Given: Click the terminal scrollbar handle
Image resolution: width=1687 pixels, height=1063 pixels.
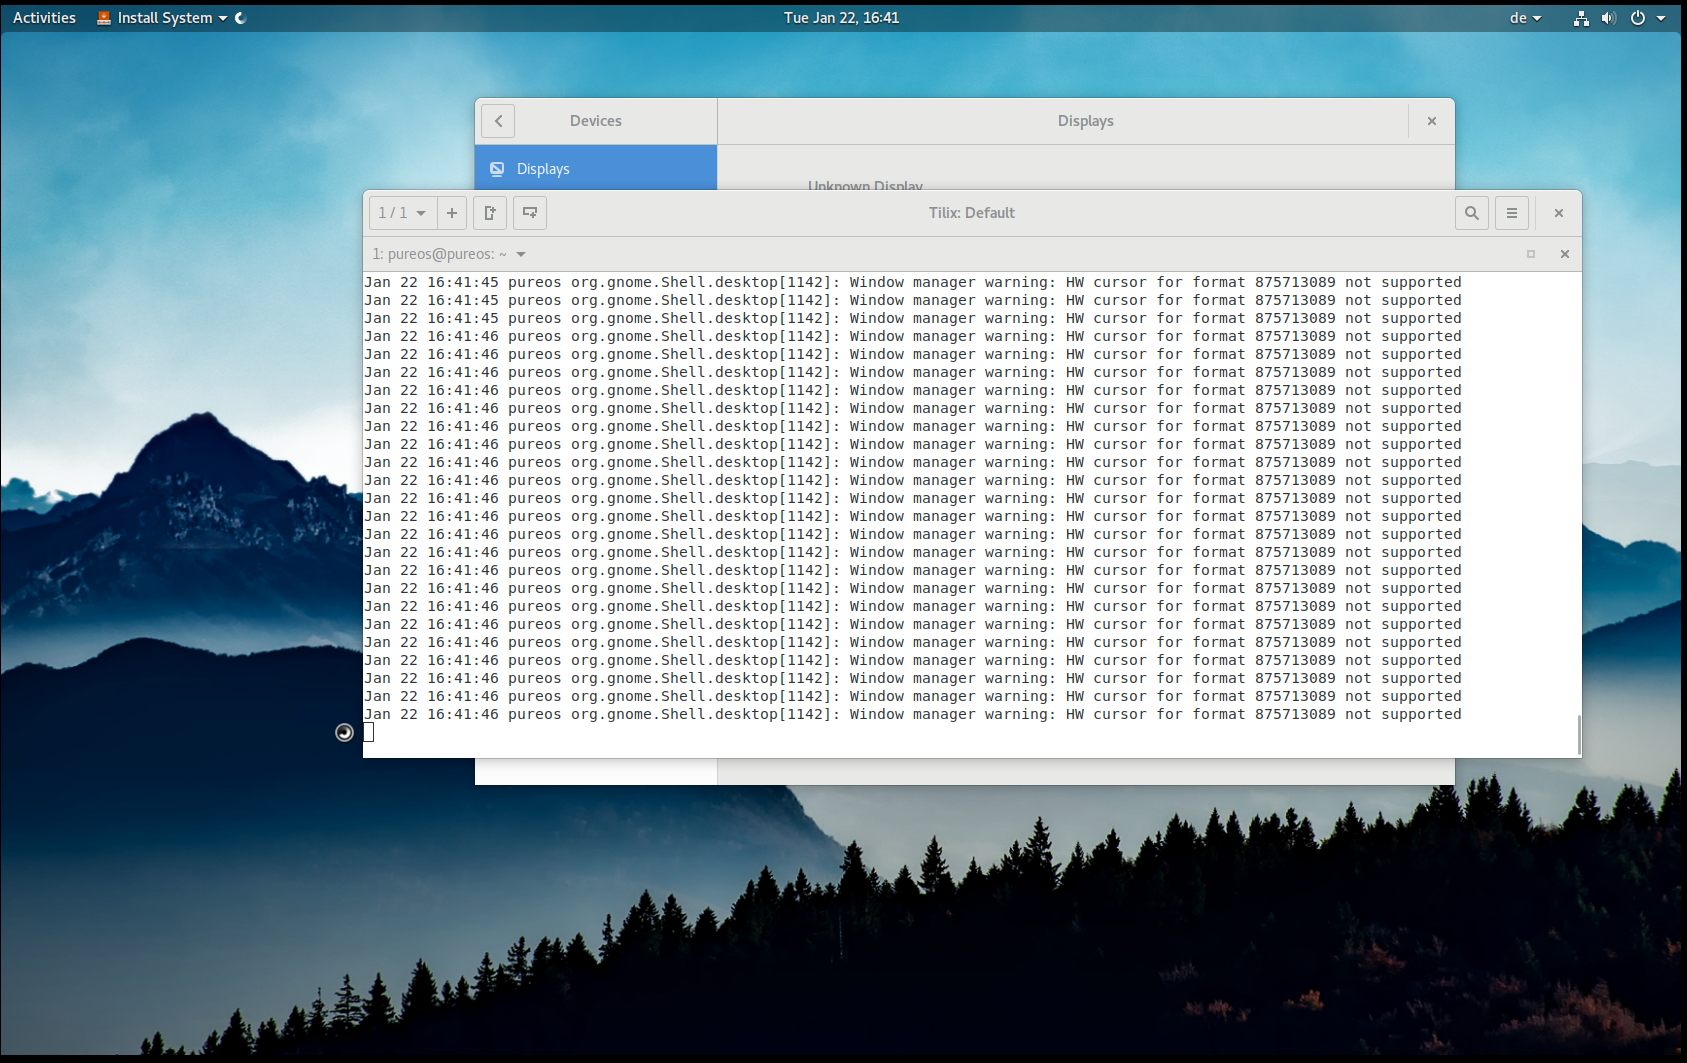Looking at the screenshot, I should (1578, 735).
